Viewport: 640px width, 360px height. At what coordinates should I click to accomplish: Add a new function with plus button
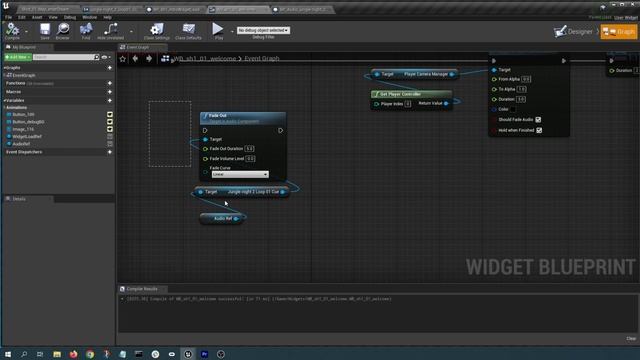click(x=109, y=83)
